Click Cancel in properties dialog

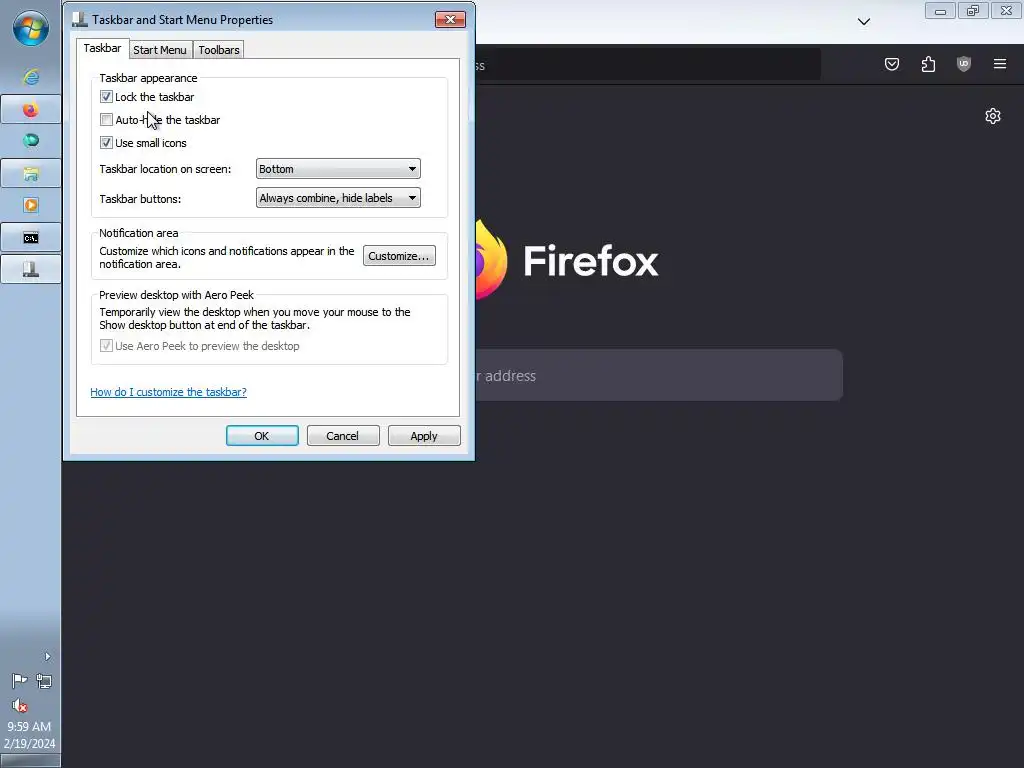343,436
